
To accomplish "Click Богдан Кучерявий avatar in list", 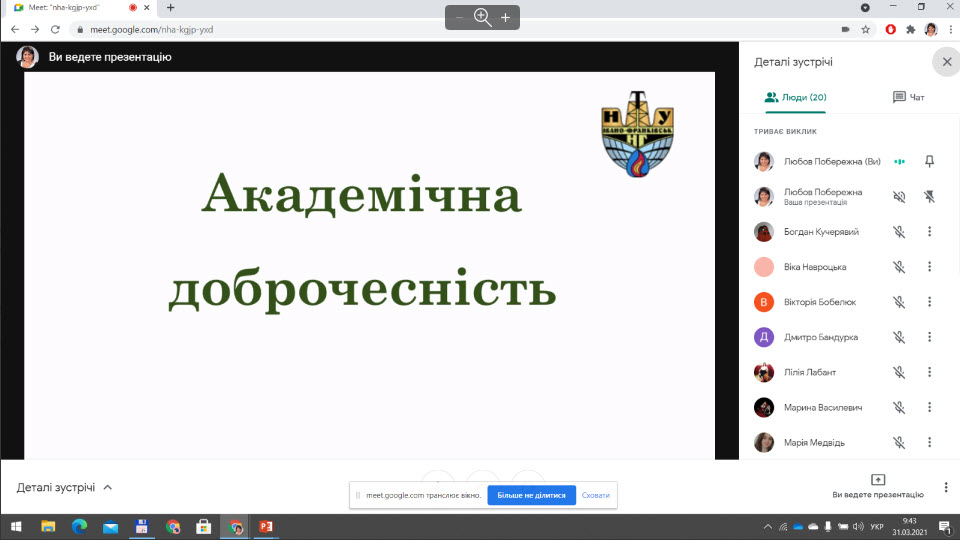I will [764, 232].
